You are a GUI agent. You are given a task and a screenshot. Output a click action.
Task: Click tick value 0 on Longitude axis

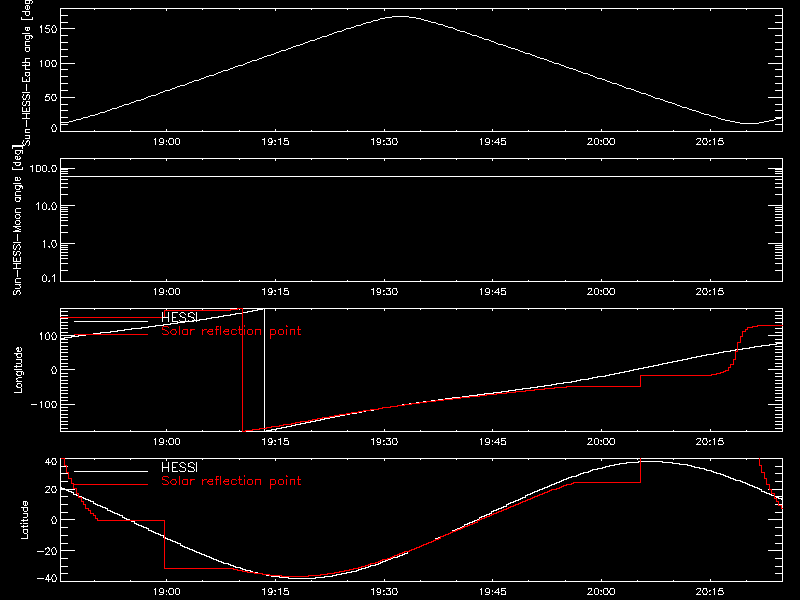[54, 370]
